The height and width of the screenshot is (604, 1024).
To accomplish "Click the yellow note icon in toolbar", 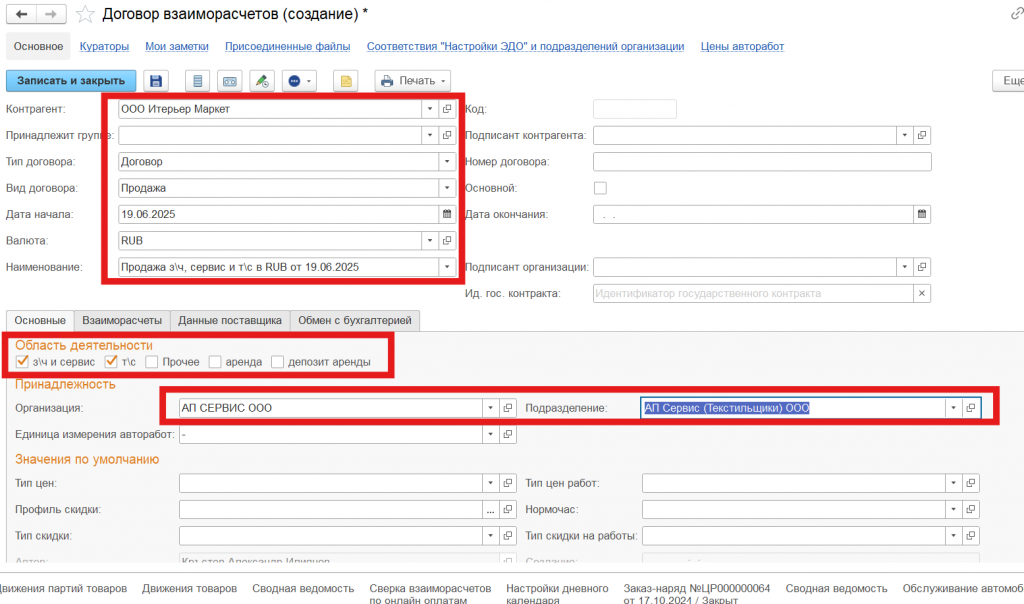I will tap(344, 81).
